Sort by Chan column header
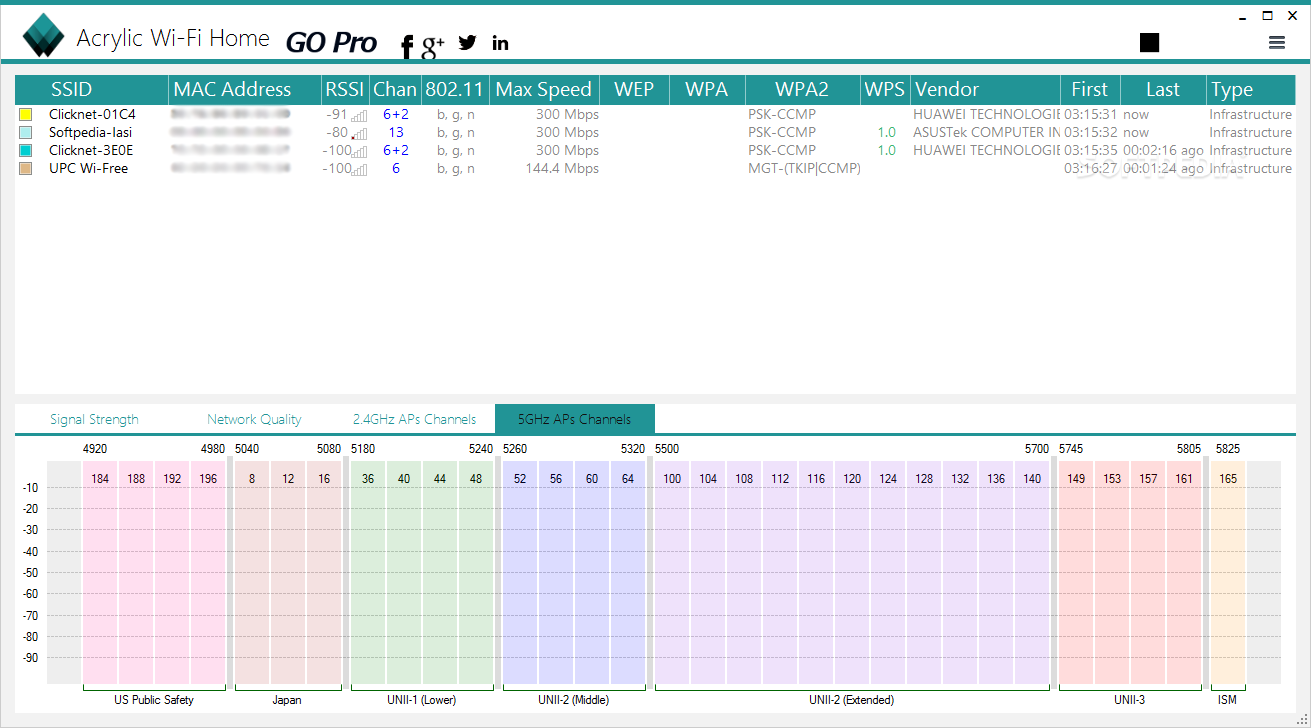1311x728 pixels. coord(395,89)
